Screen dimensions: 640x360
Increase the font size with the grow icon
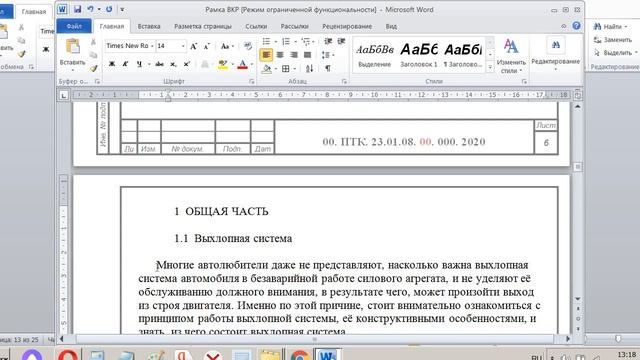194,46
